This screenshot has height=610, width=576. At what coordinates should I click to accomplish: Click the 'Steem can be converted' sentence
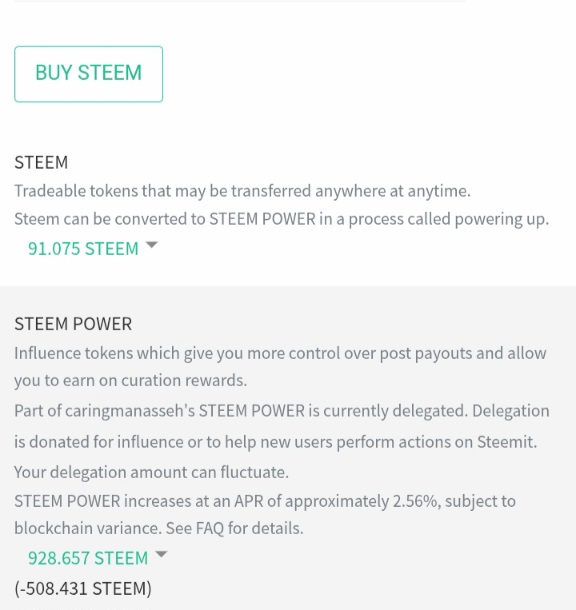pyautogui.click(x=282, y=219)
